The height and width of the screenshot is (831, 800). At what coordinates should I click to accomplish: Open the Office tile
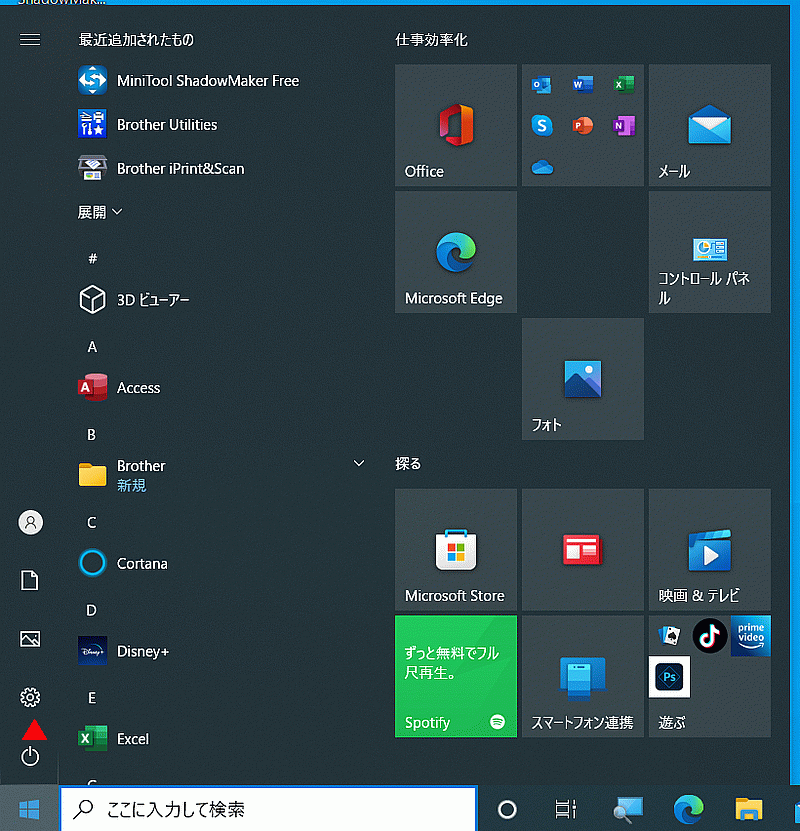[x=456, y=126]
